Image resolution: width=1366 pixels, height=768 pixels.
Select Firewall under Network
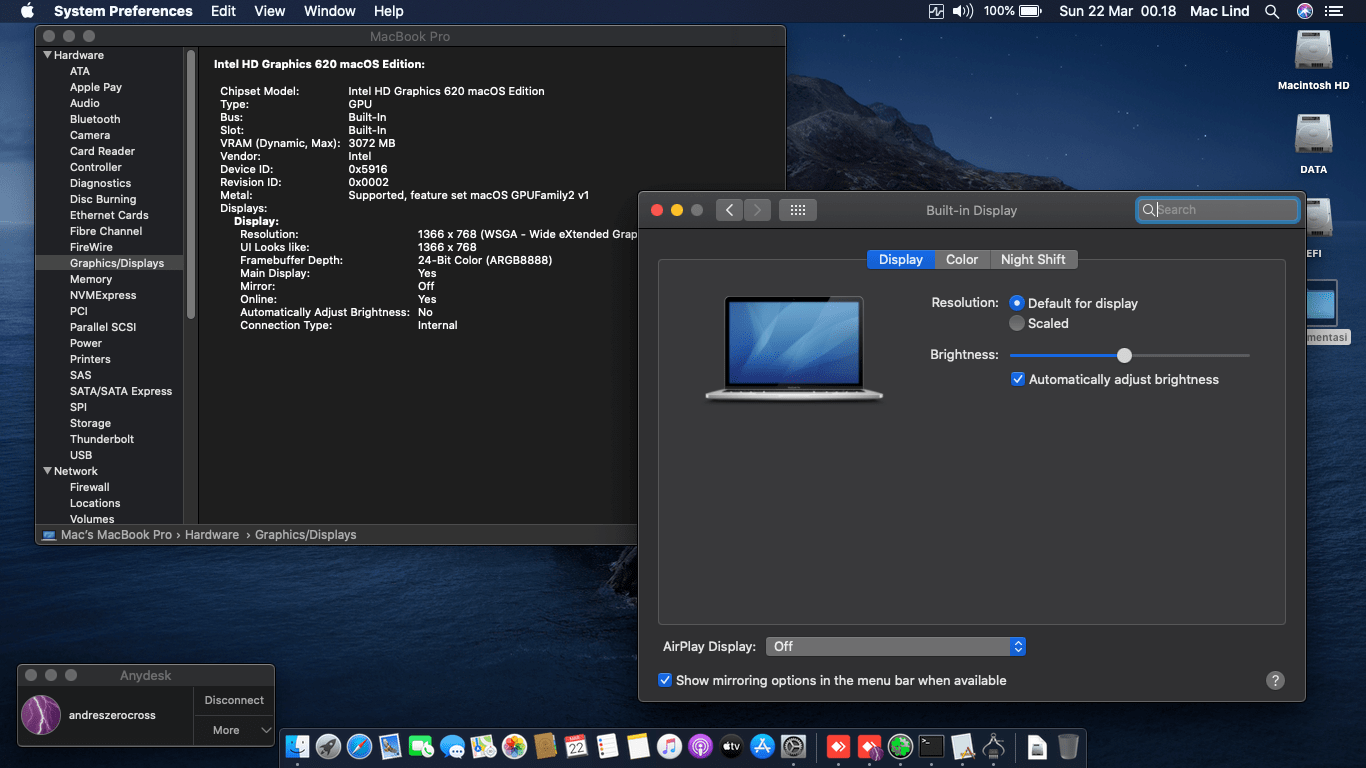tap(90, 487)
